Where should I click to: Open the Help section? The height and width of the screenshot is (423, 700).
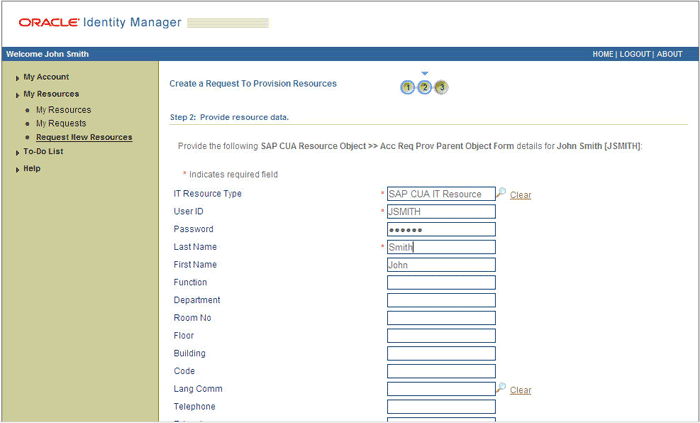coord(32,168)
